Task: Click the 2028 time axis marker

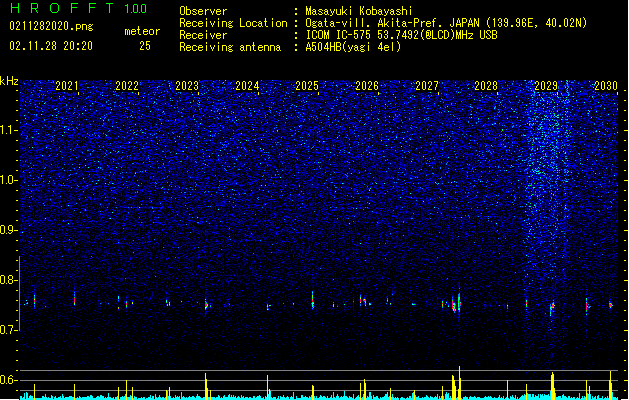Action: 486,86
